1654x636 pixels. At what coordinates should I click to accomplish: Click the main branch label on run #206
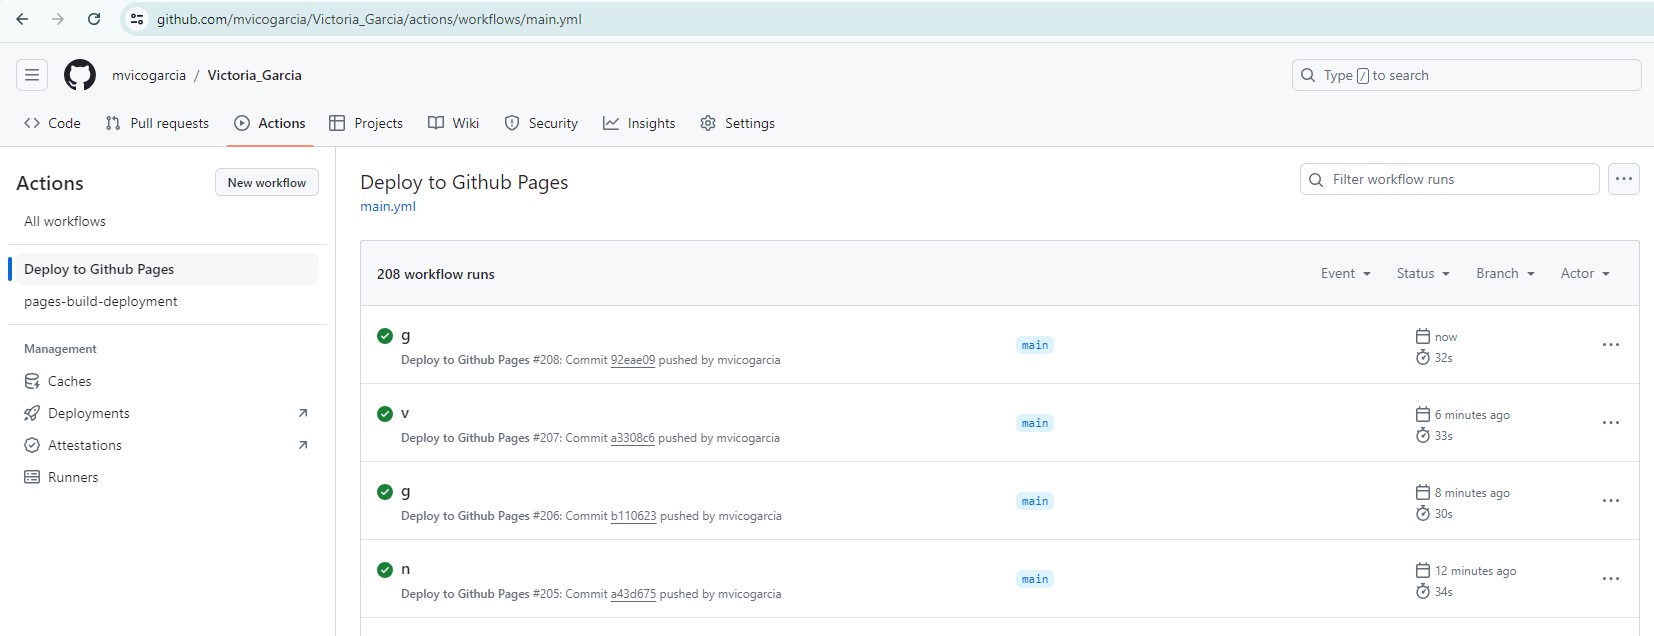tap(1035, 501)
